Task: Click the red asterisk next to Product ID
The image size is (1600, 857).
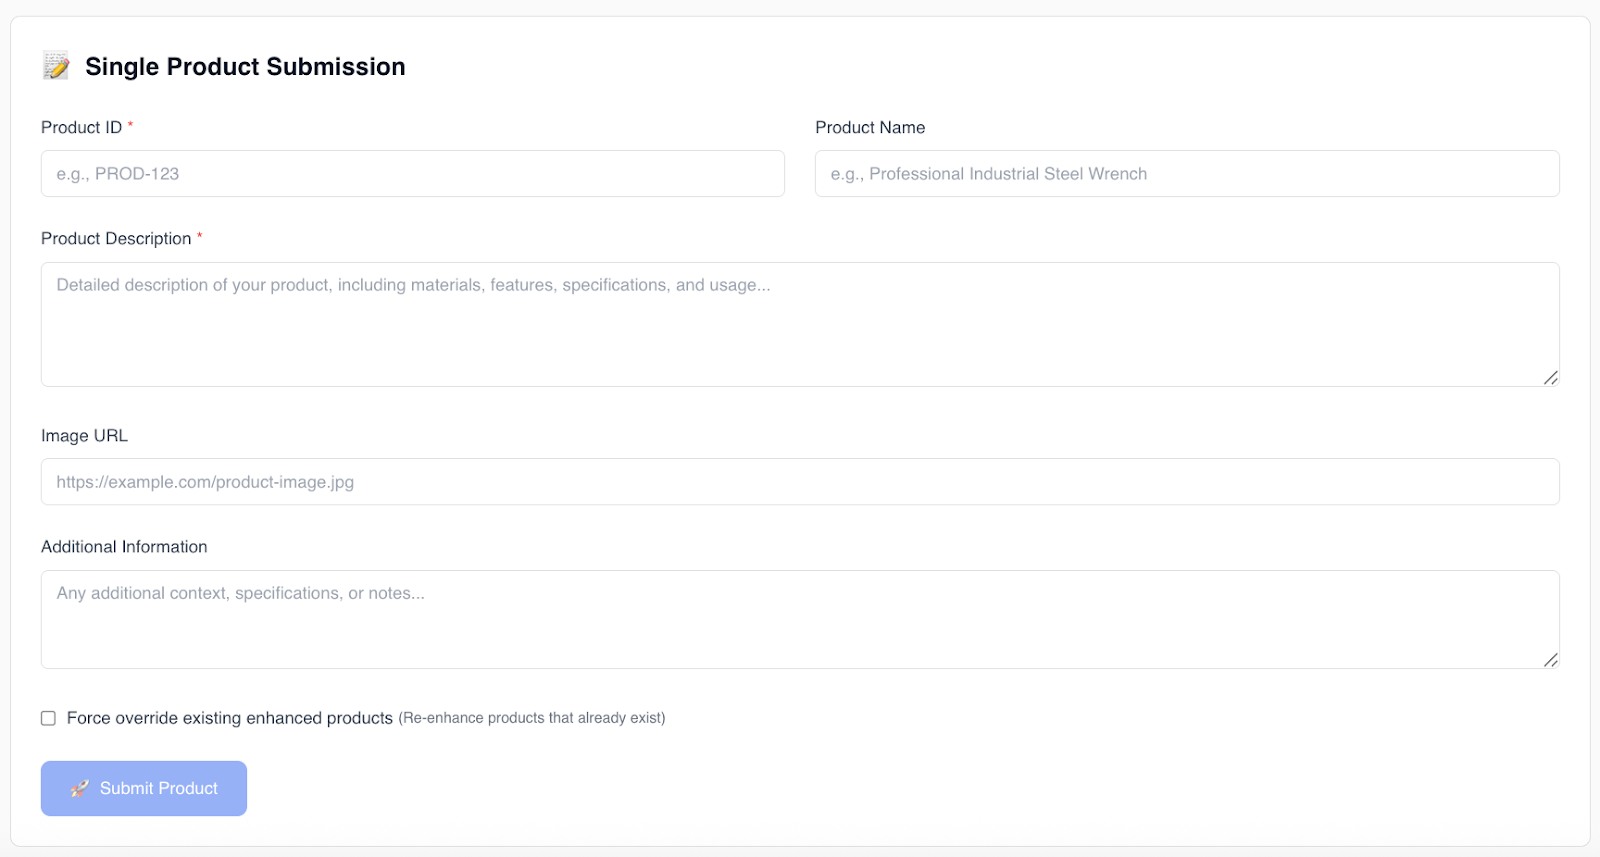Action: tap(130, 125)
